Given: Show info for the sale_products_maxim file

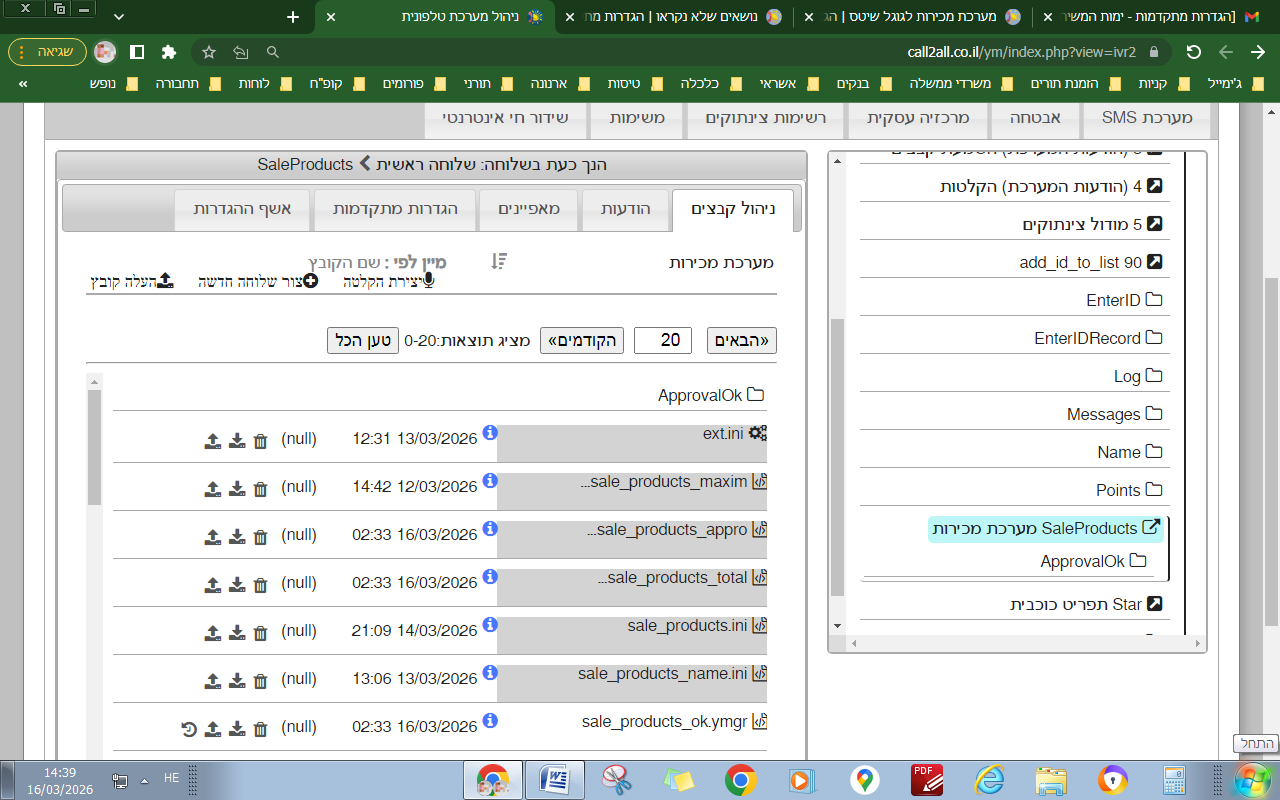Looking at the screenshot, I should (490, 481).
